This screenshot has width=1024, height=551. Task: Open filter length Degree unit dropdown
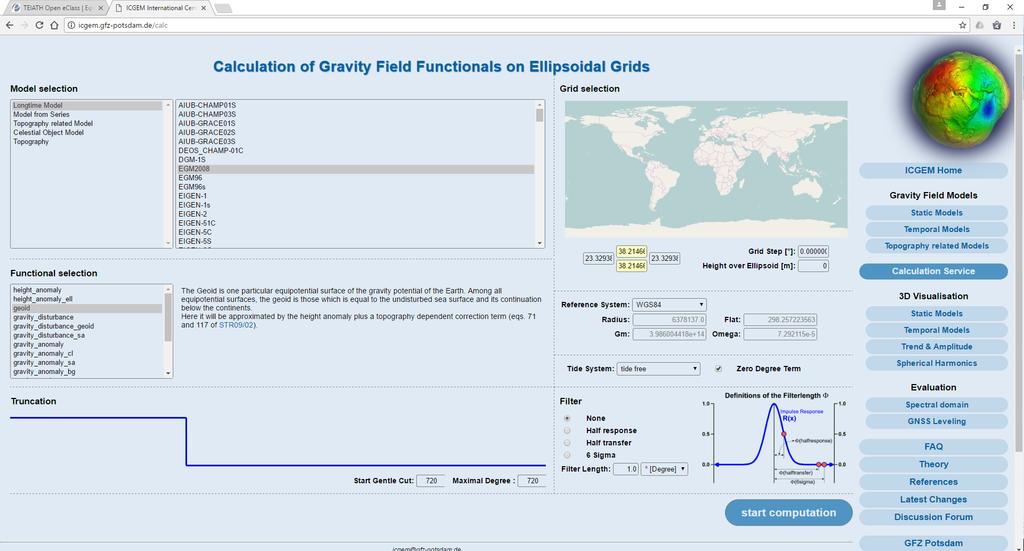tap(664, 469)
